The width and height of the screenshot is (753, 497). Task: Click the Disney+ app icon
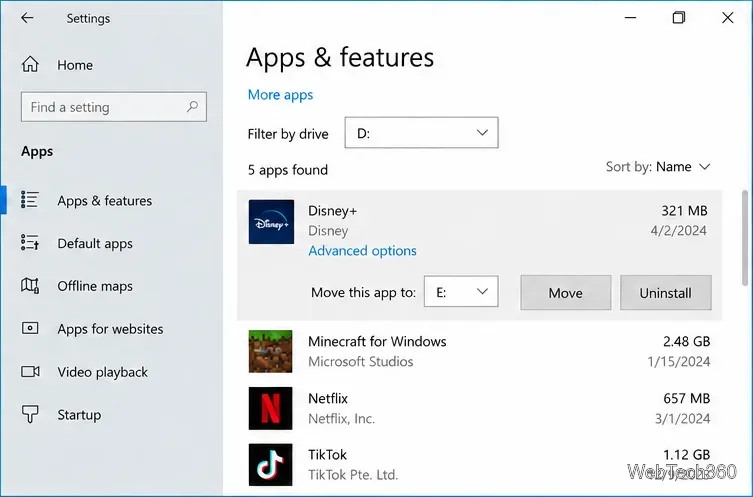(x=271, y=222)
